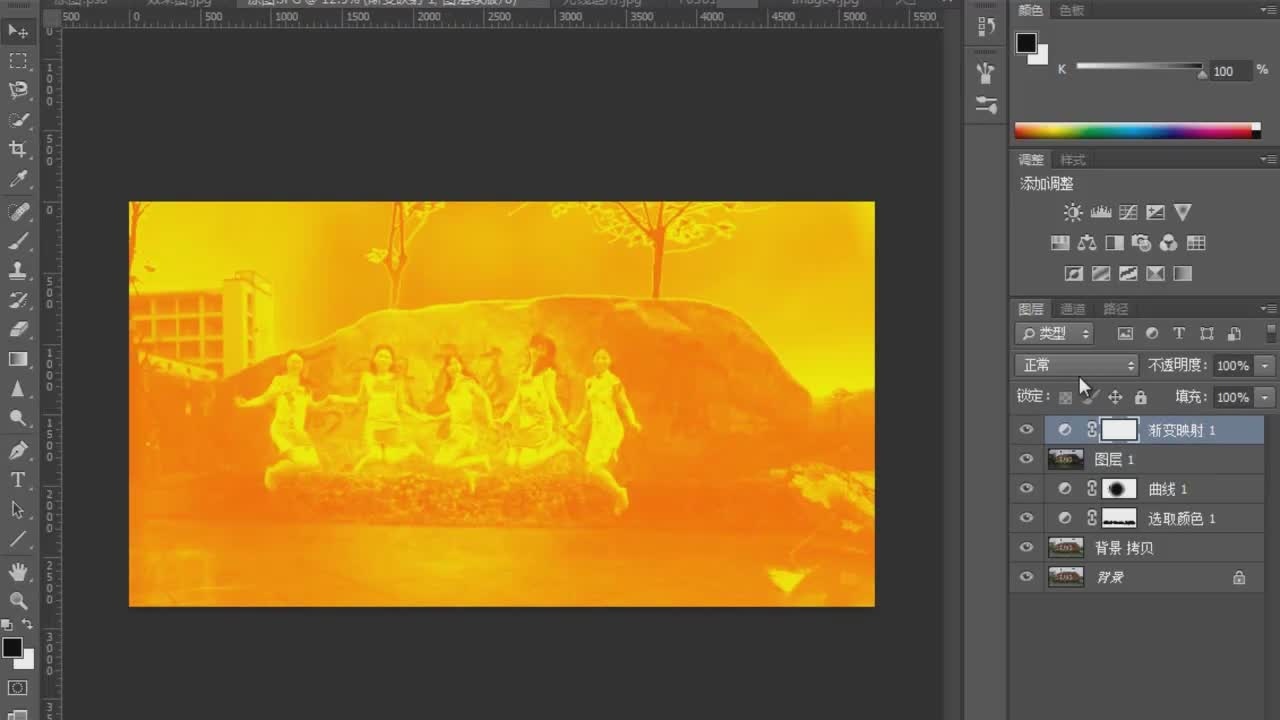Open the Layers panel flyout menu

pyautogui.click(x=1269, y=308)
